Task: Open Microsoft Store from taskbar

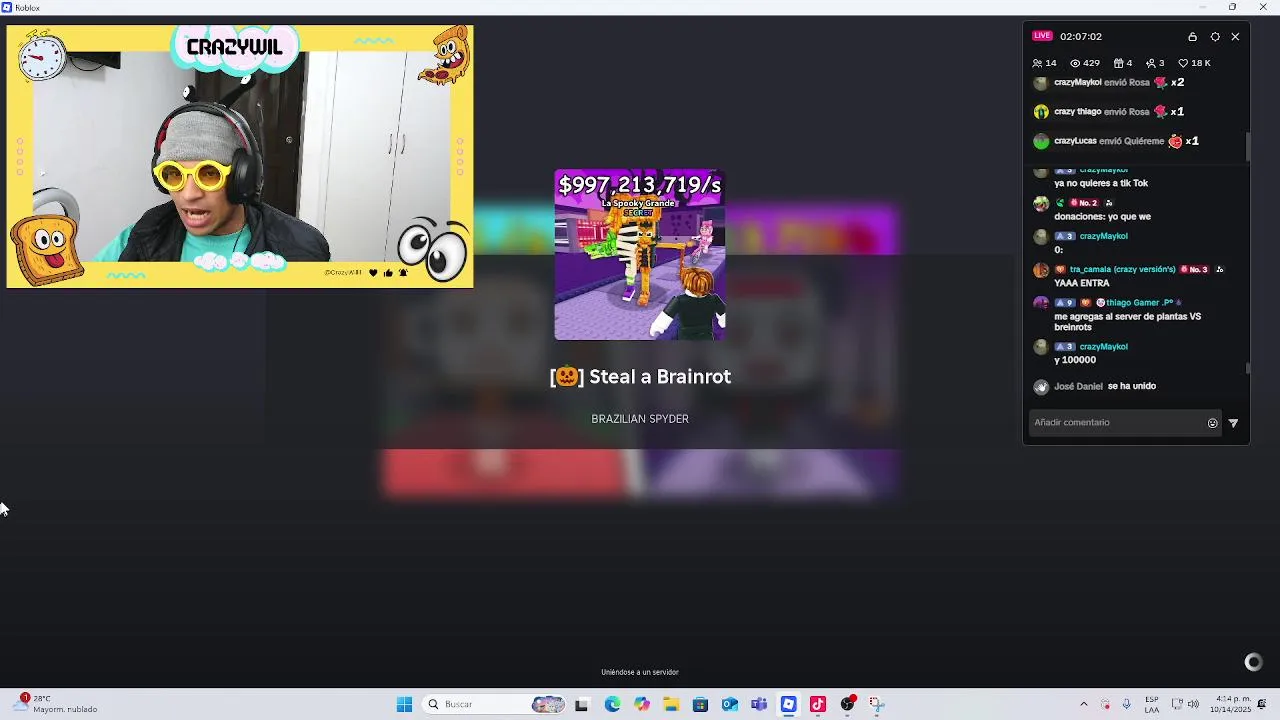Action: coord(700,704)
